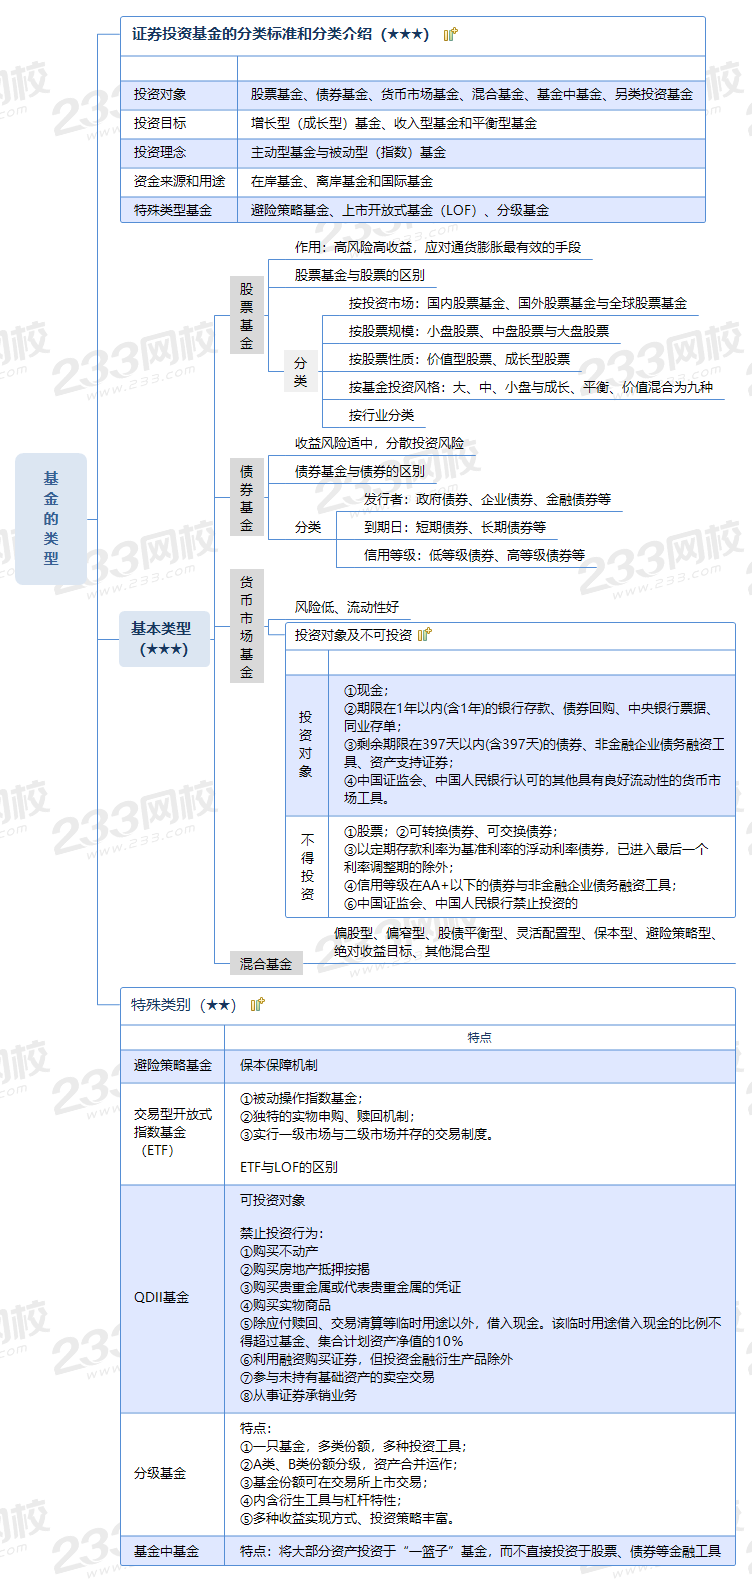
Task: Click the 主动型基金与被动型(指数)基金 cell
Action: coord(471,152)
